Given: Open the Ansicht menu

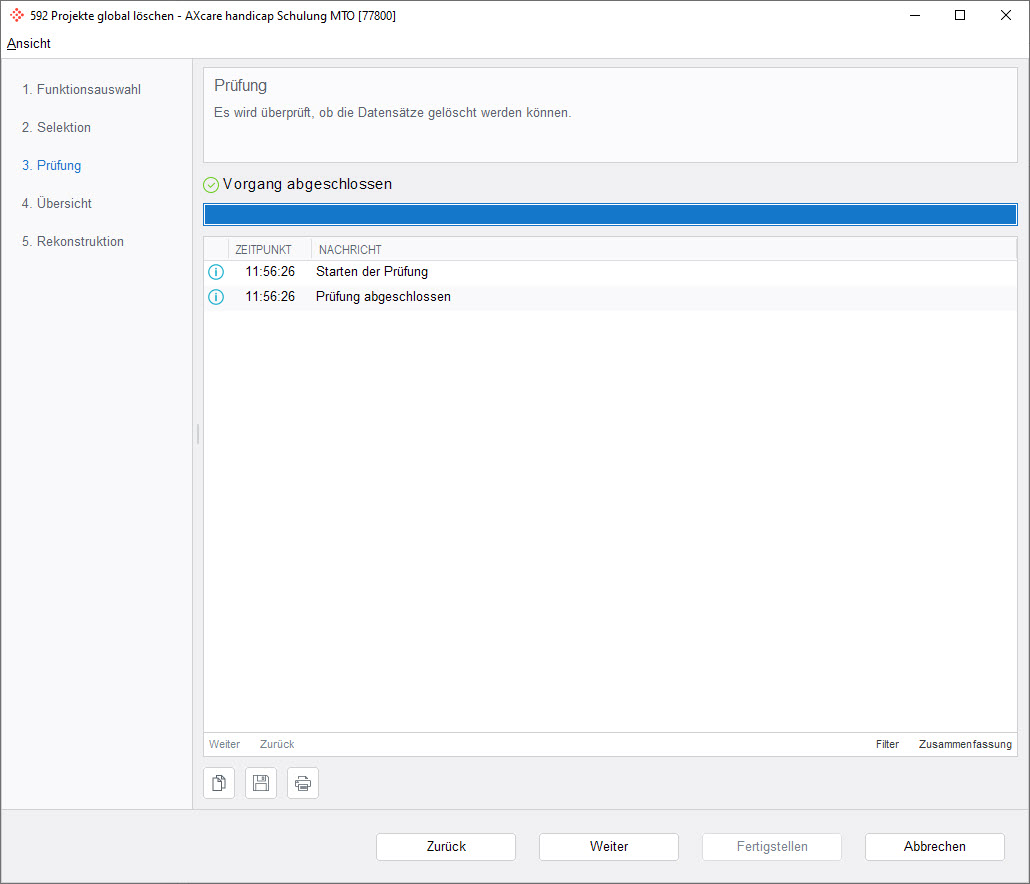Looking at the screenshot, I should point(29,43).
